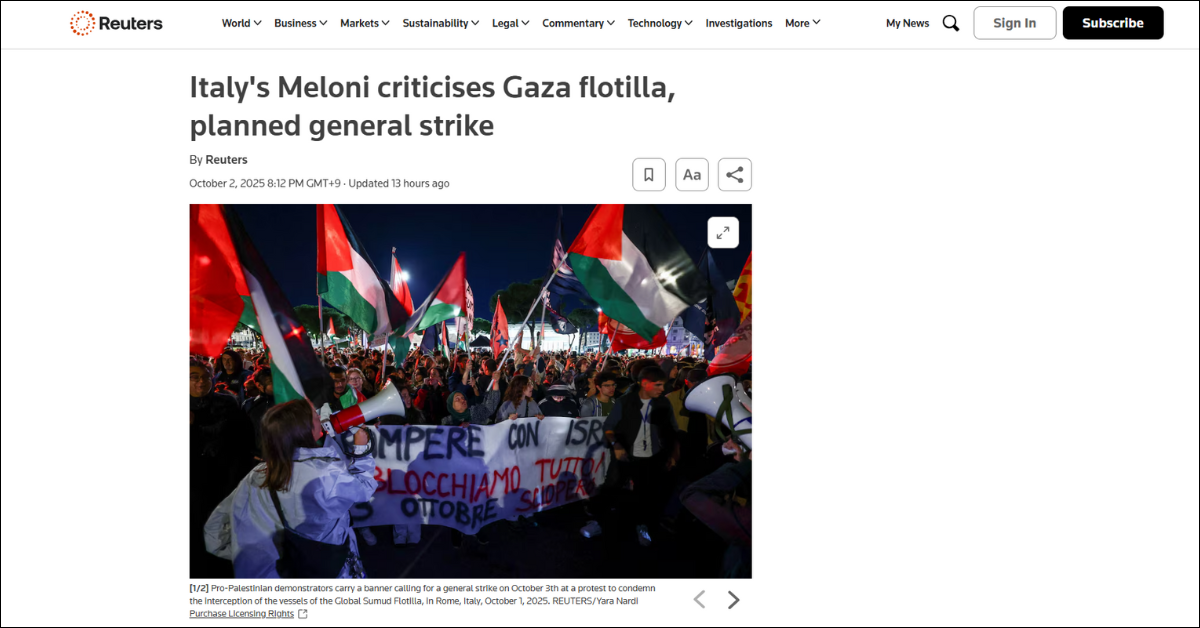Image resolution: width=1200 pixels, height=628 pixels.
Task: Bookmark this article with the save icon
Action: click(649, 175)
